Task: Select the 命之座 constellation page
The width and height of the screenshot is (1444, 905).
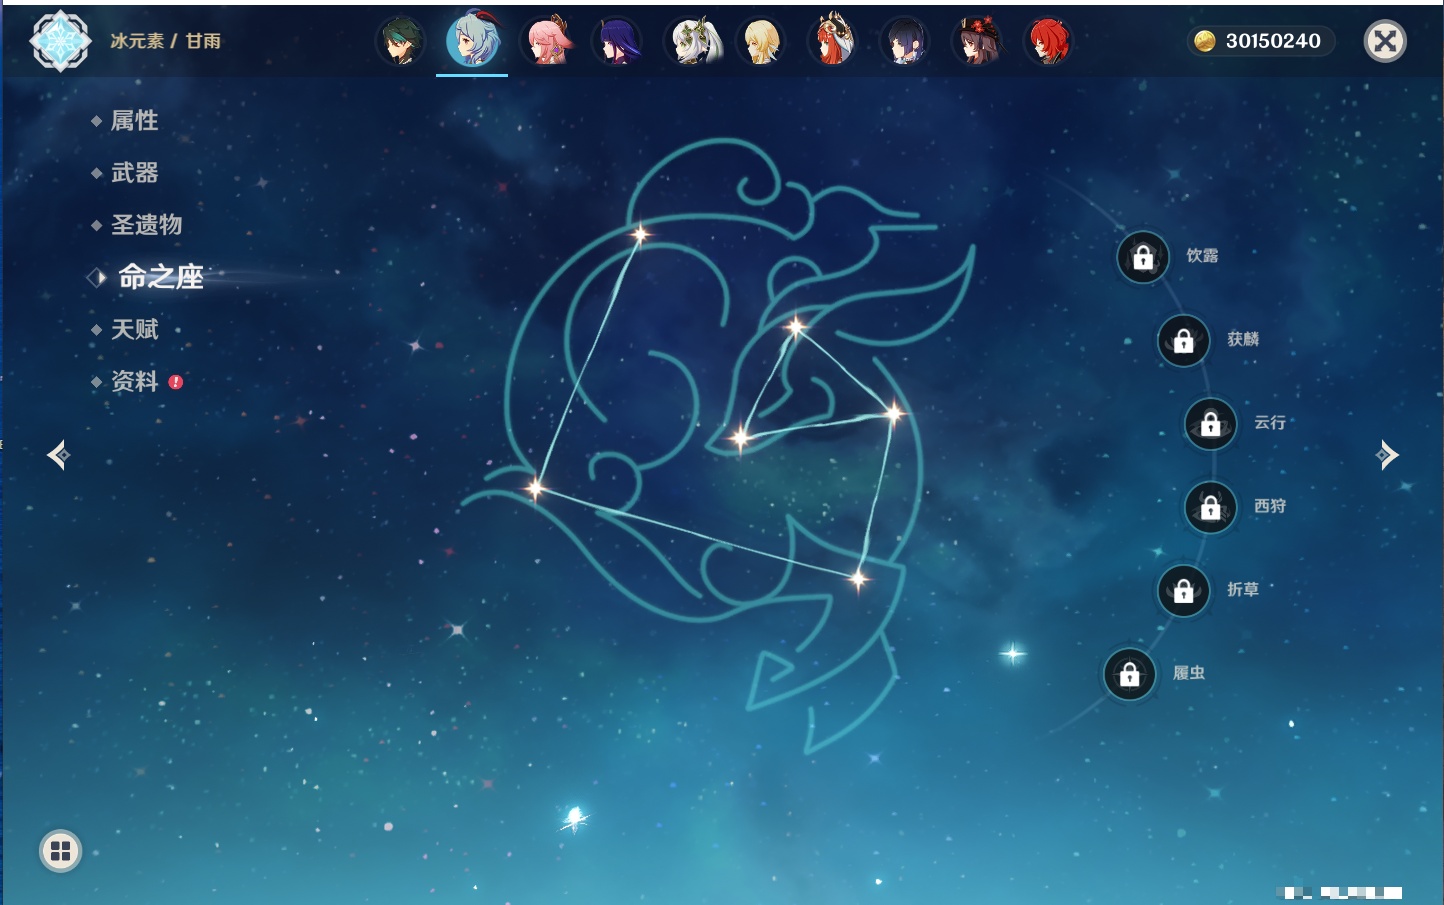Action: [x=161, y=277]
